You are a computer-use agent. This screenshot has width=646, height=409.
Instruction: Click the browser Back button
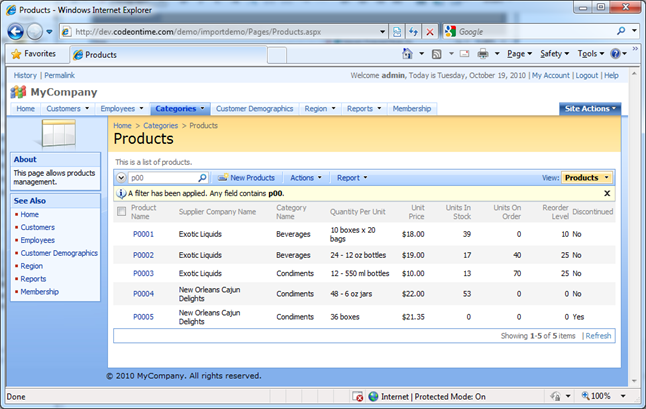[18, 31]
